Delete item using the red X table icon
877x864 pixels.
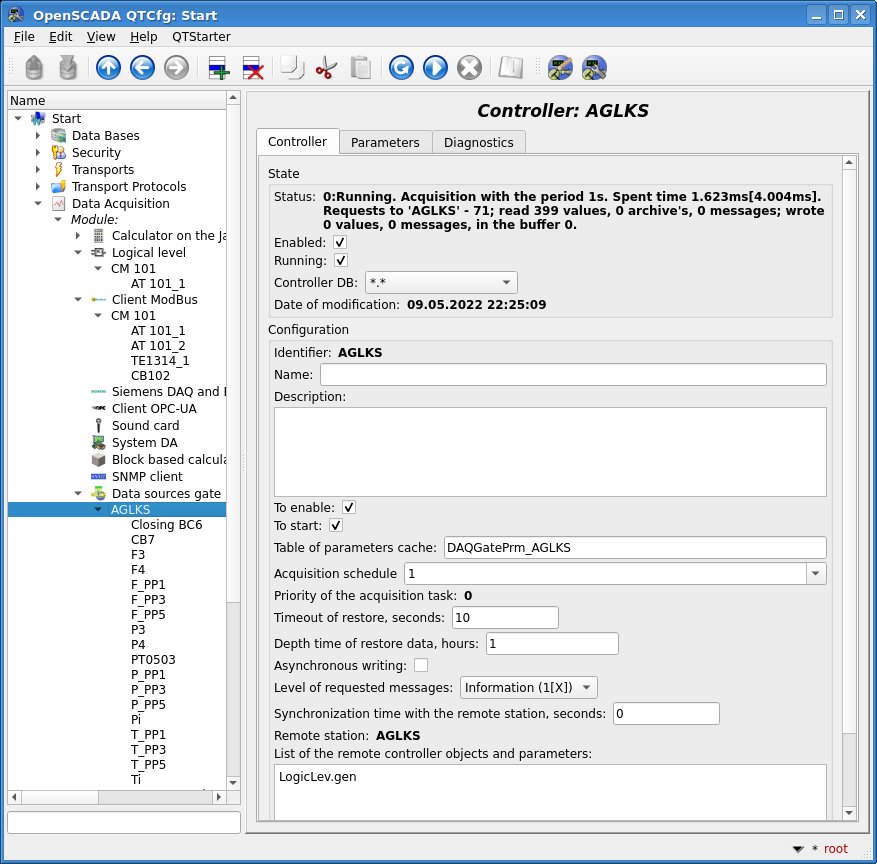click(x=253, y=68)
